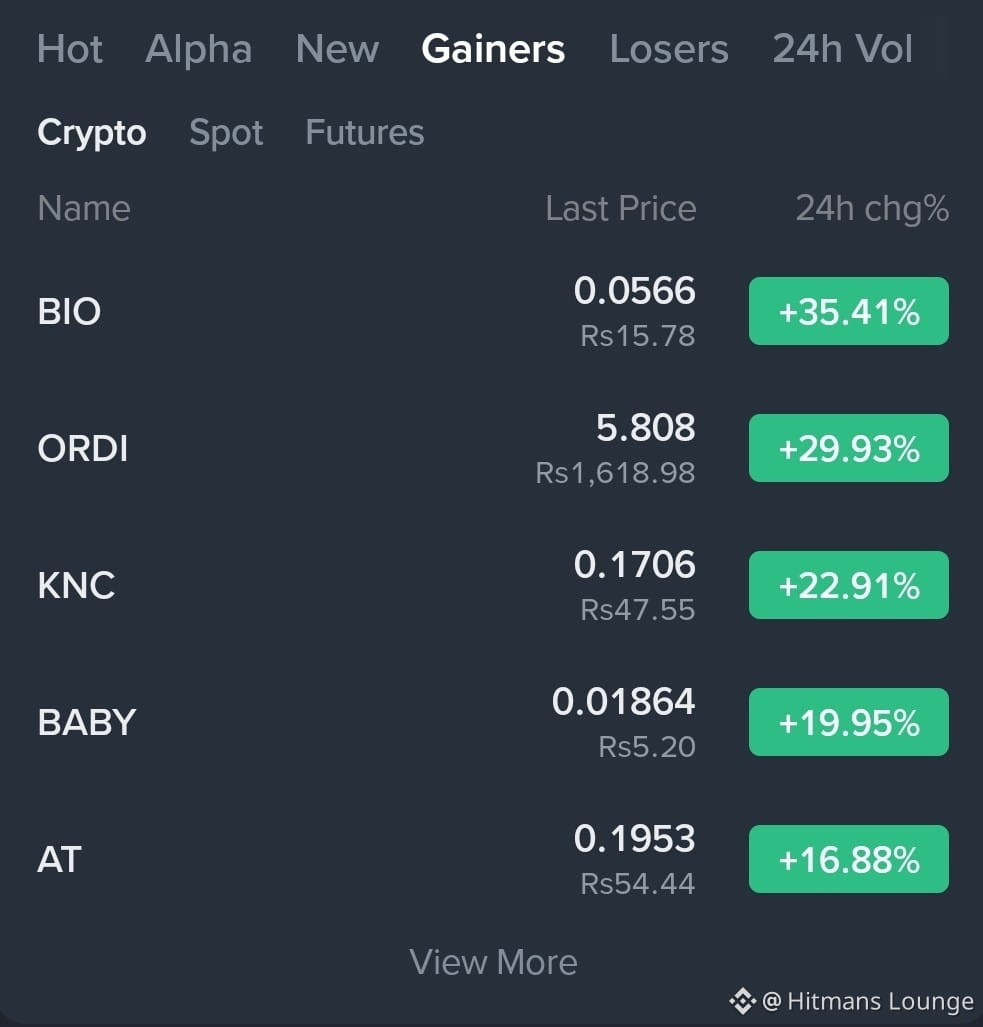Select the New tab
Screen dimensions: 983x1027
coord(337,49)
